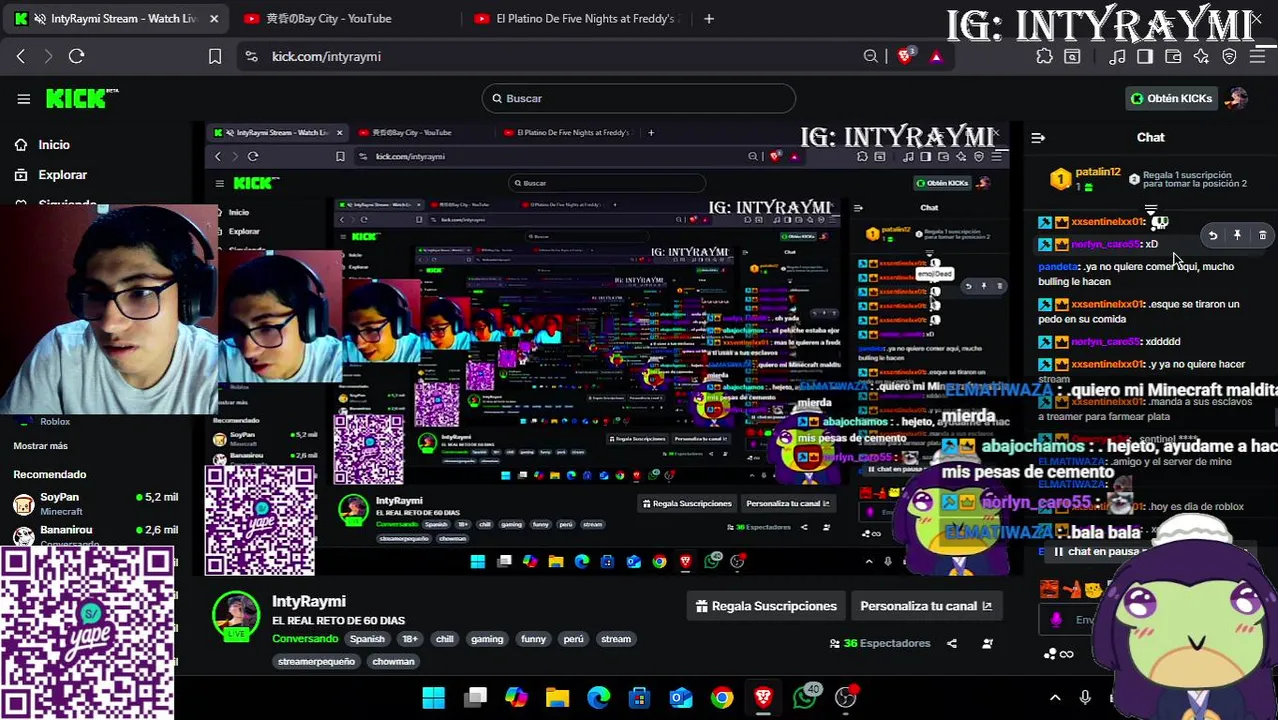
Task: Open the patalin12 top gifter entry
Action: point(1085,178)
